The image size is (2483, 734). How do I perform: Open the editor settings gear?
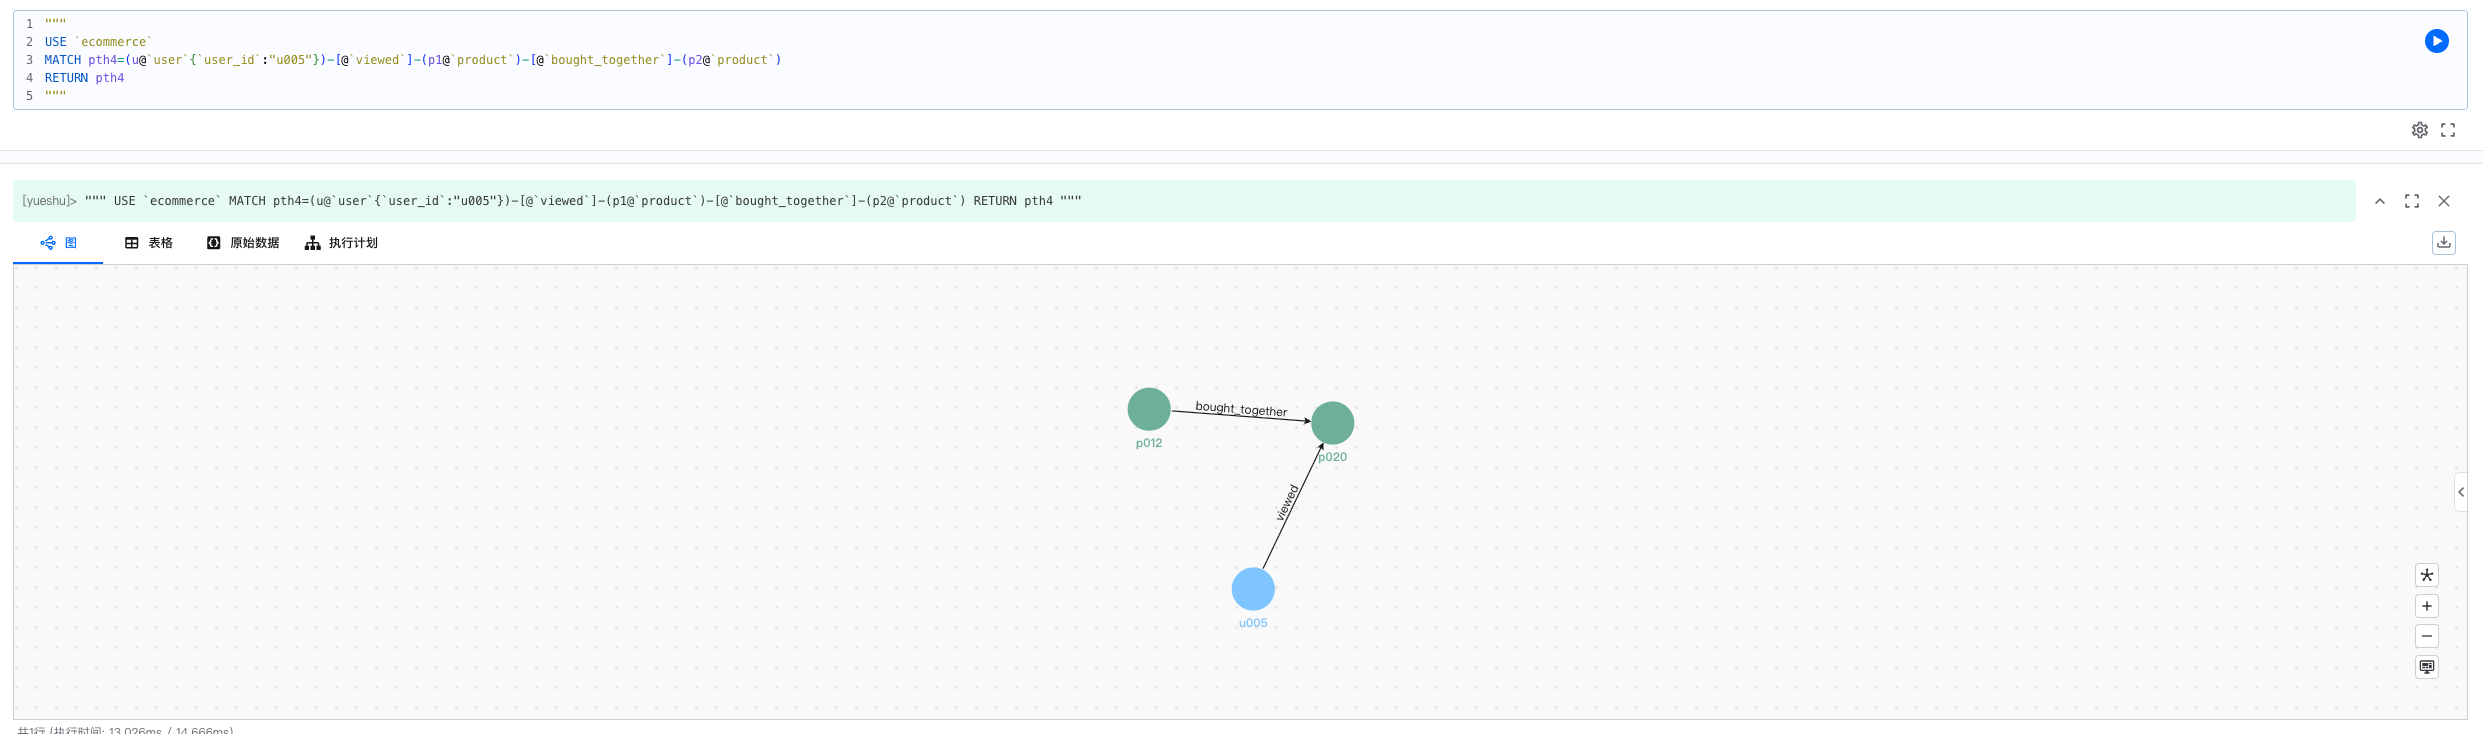[x=2419, y=130]
